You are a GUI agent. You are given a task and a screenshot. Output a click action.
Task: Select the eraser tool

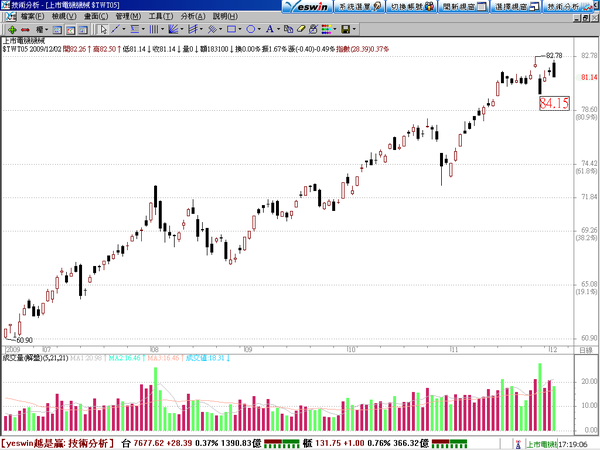click(301, 29)
